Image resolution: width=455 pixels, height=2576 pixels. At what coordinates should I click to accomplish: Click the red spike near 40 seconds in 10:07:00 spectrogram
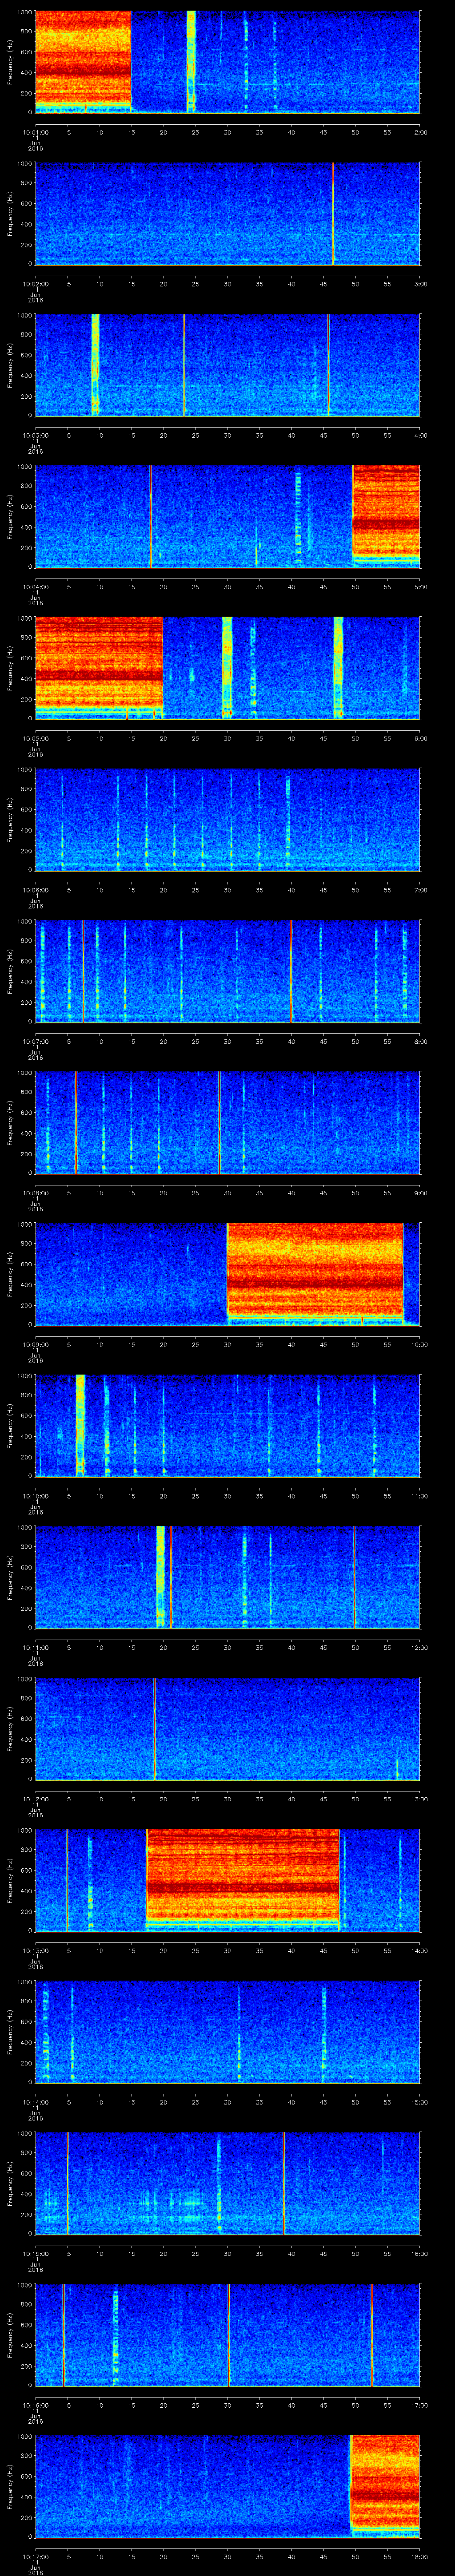pos(291,971)
